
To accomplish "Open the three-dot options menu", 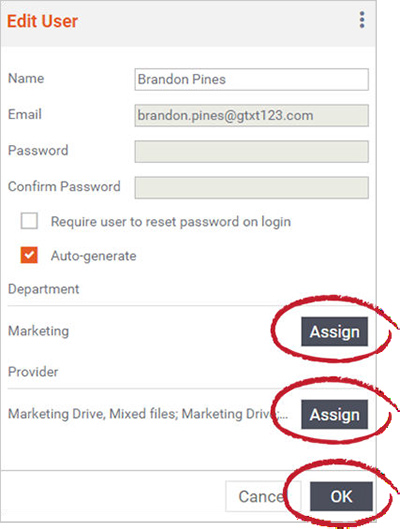I will click(362, 20).
